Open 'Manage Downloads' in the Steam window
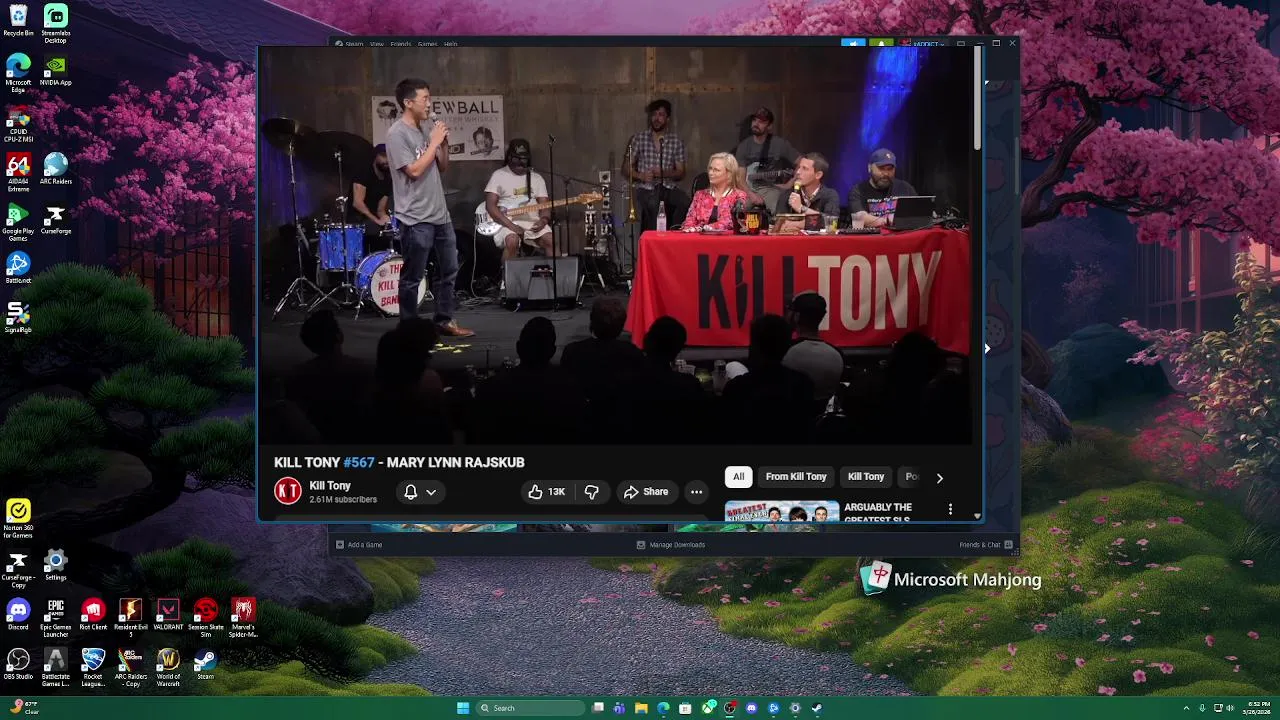 click(x=671, y=545)
